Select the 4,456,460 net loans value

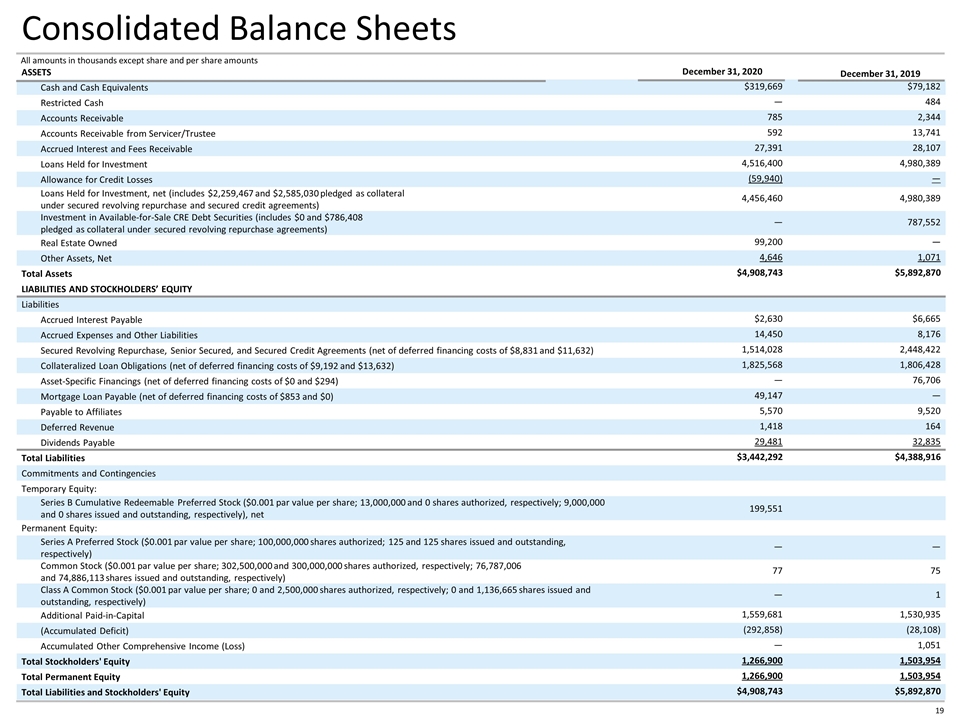[762, 198]
